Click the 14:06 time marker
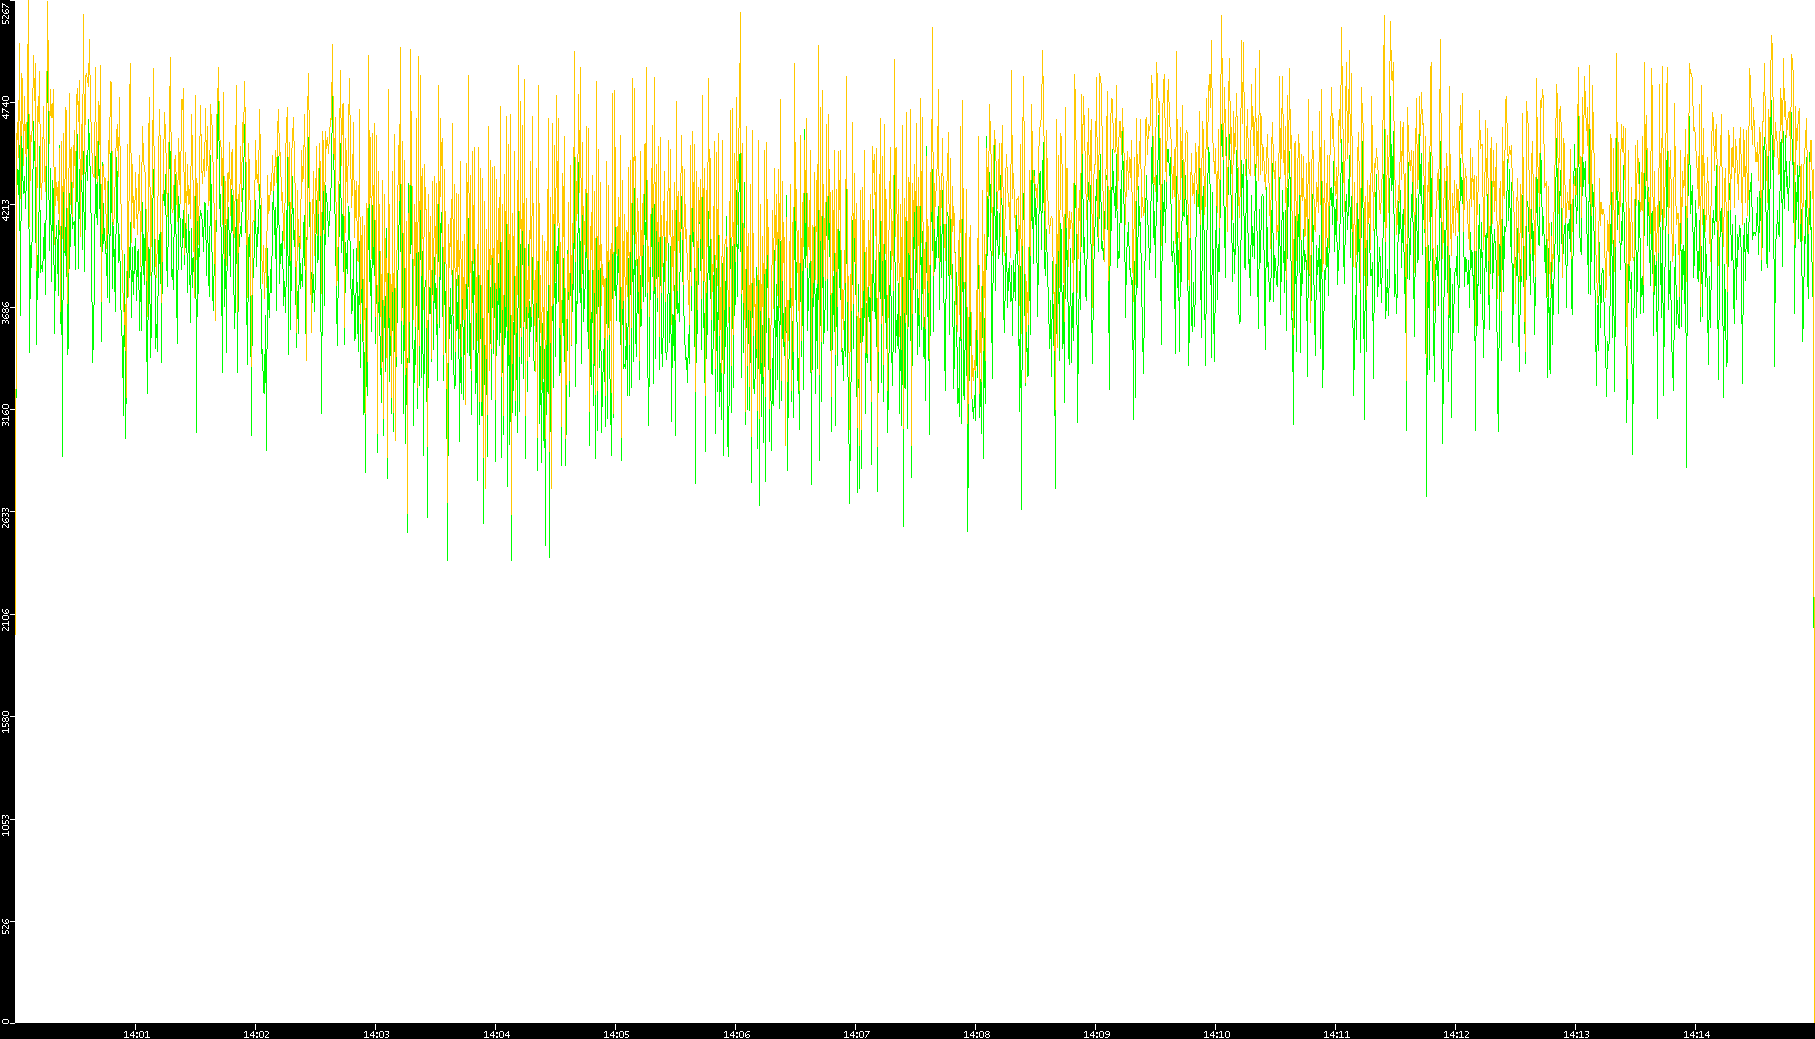This screenshot has width=1815, height=1039. 736,1034
